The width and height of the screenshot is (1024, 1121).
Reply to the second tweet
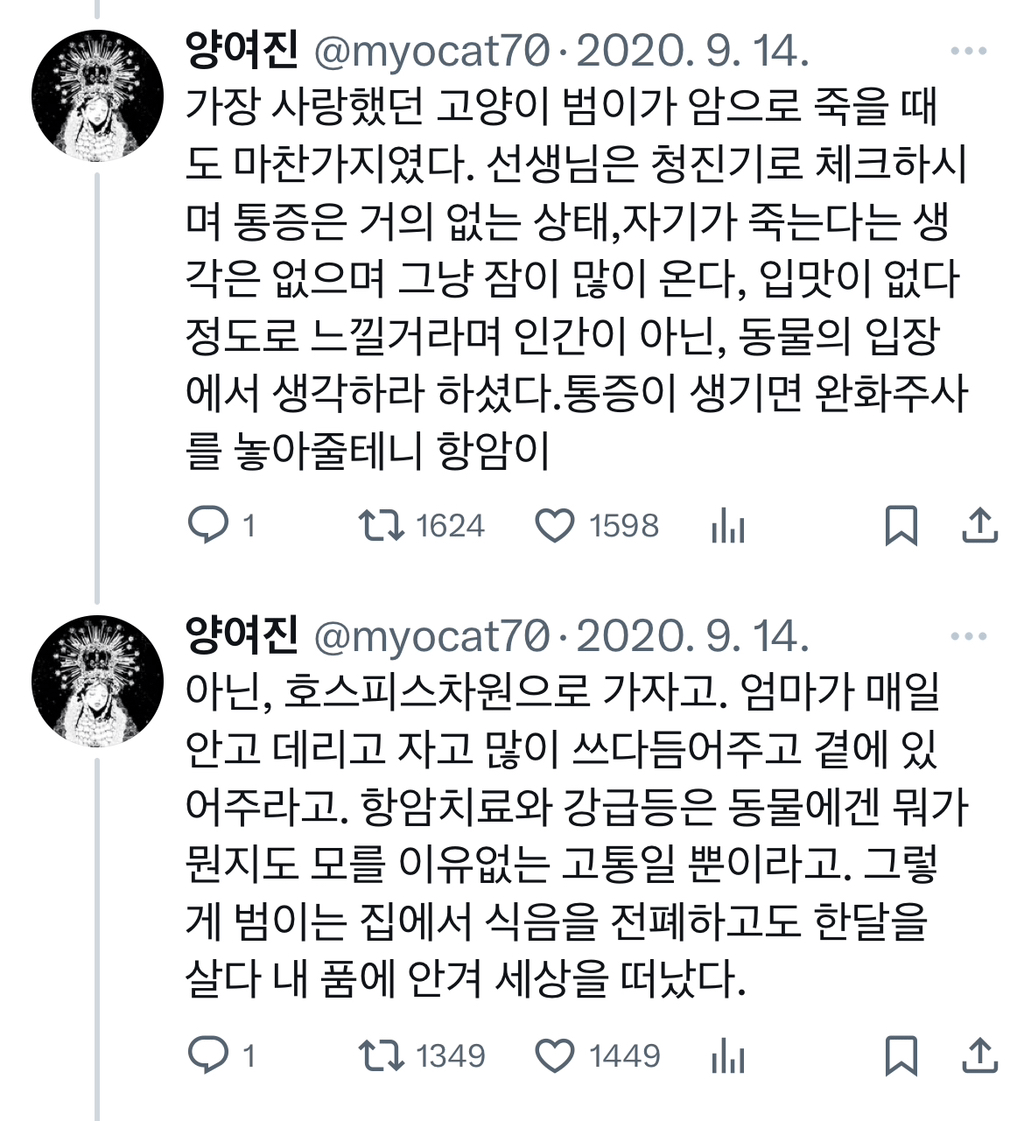[210, 1055]
